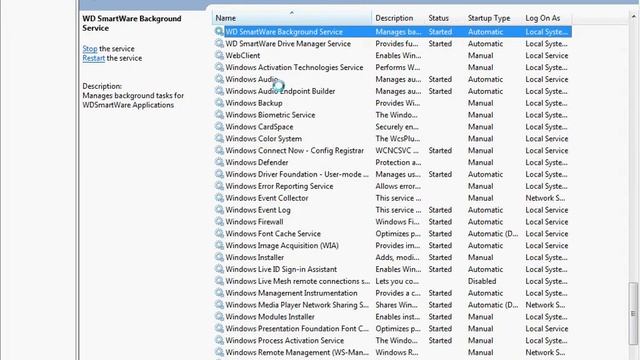Click gear icon of Windows Process Activation Service

coord(219,340)
